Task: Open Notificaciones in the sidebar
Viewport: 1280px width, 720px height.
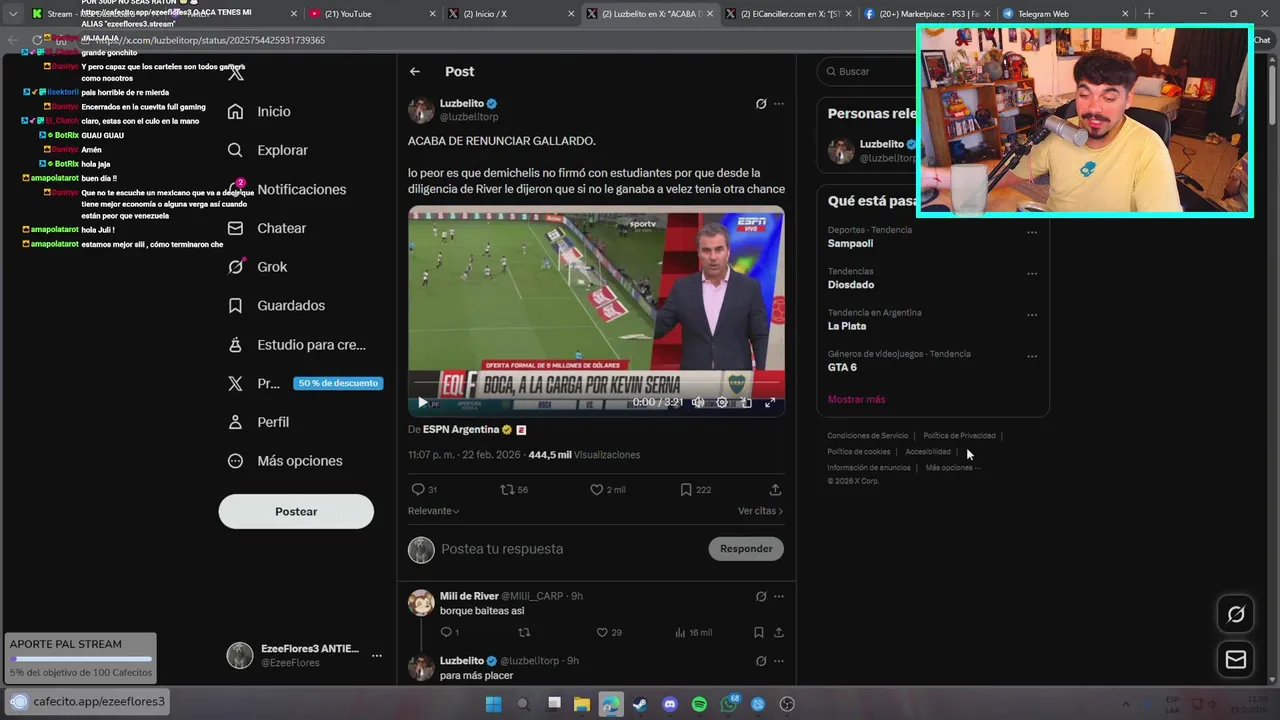Action: pos(286,189)
